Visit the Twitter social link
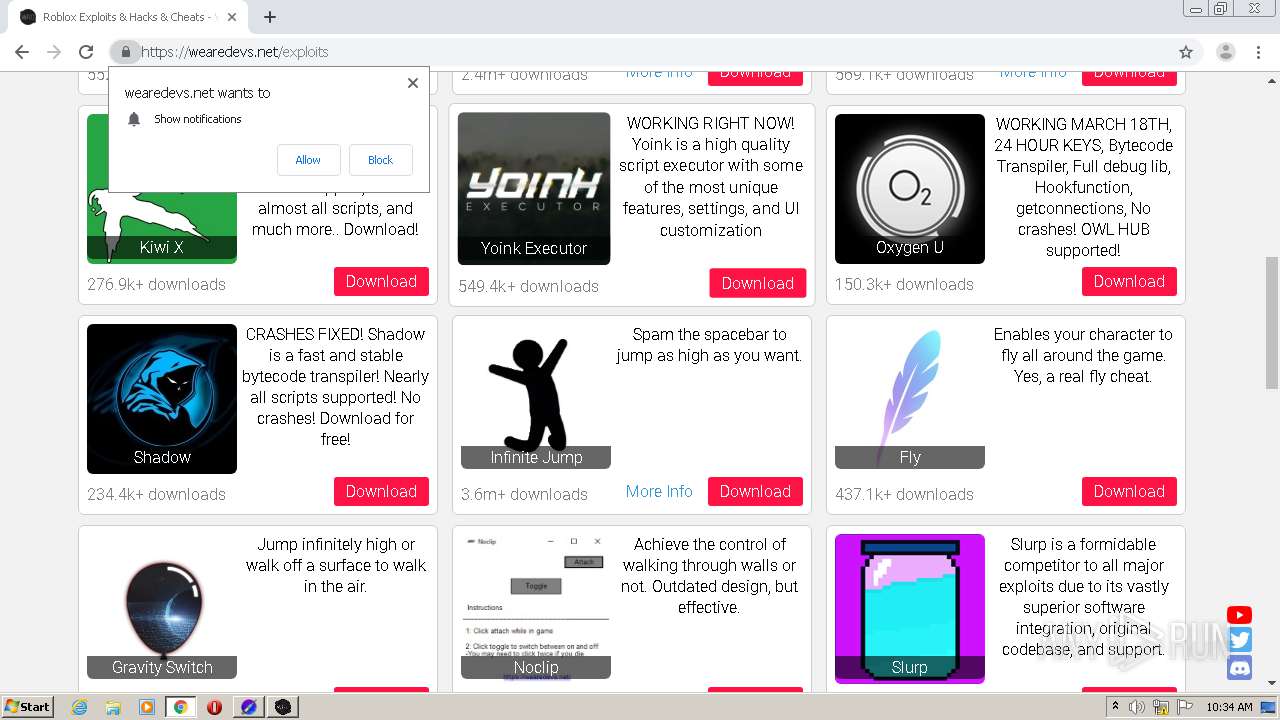This screenshot has width=1280, height=720. tap(1240, 641)
